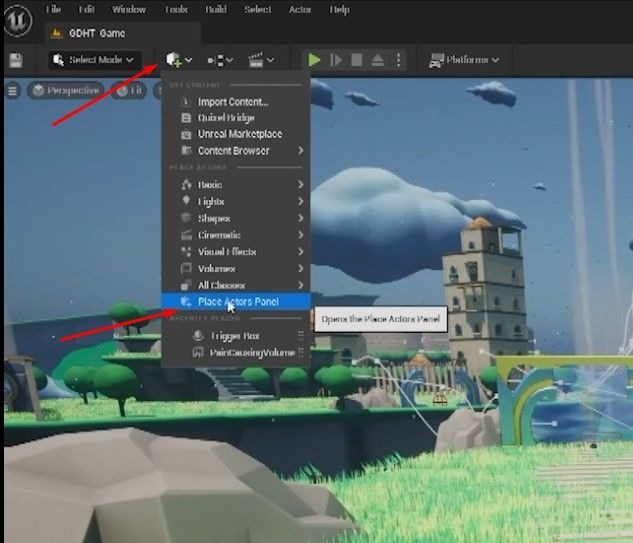Open the Platforms dropdown
633x543 pixels.
[464, 60]
